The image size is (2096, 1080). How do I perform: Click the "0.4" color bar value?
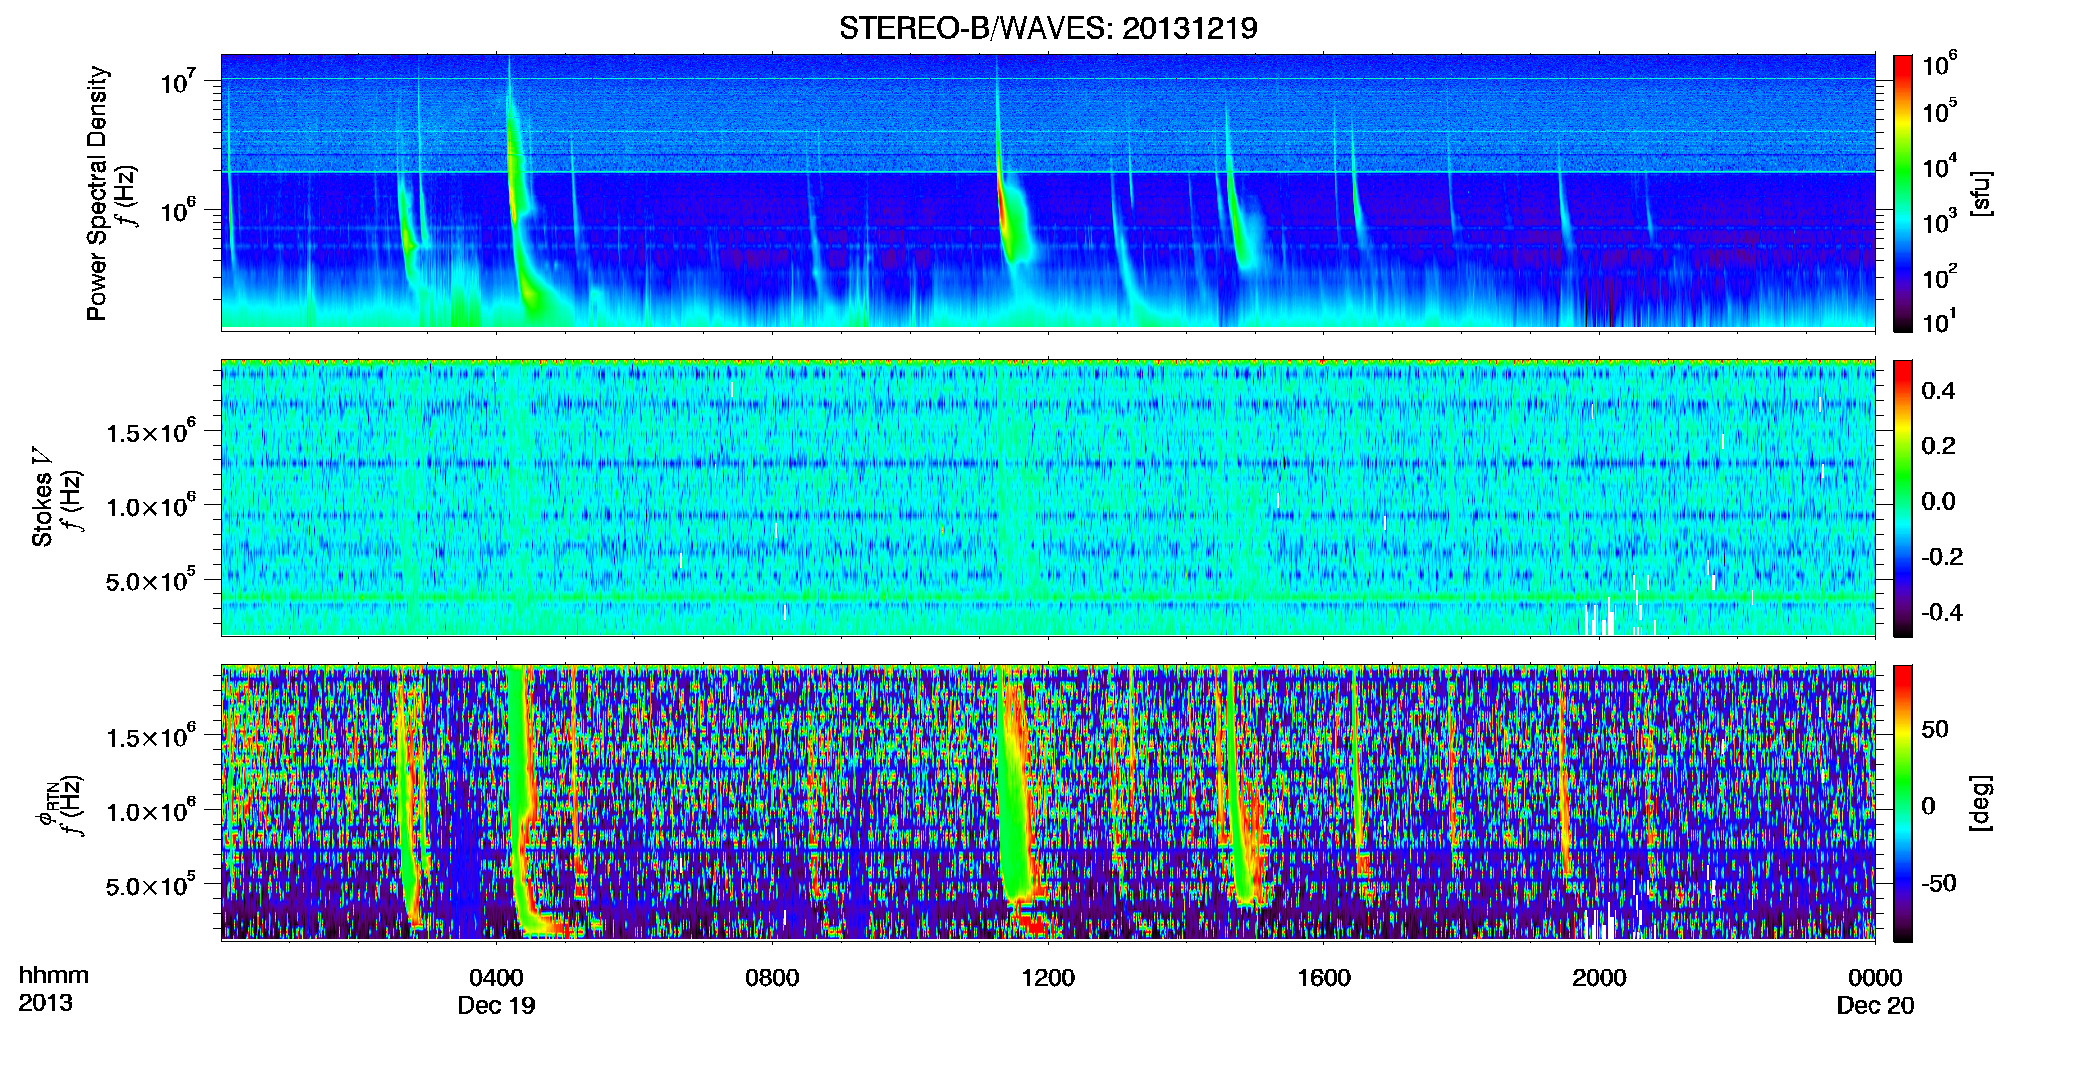(1938, 391)
